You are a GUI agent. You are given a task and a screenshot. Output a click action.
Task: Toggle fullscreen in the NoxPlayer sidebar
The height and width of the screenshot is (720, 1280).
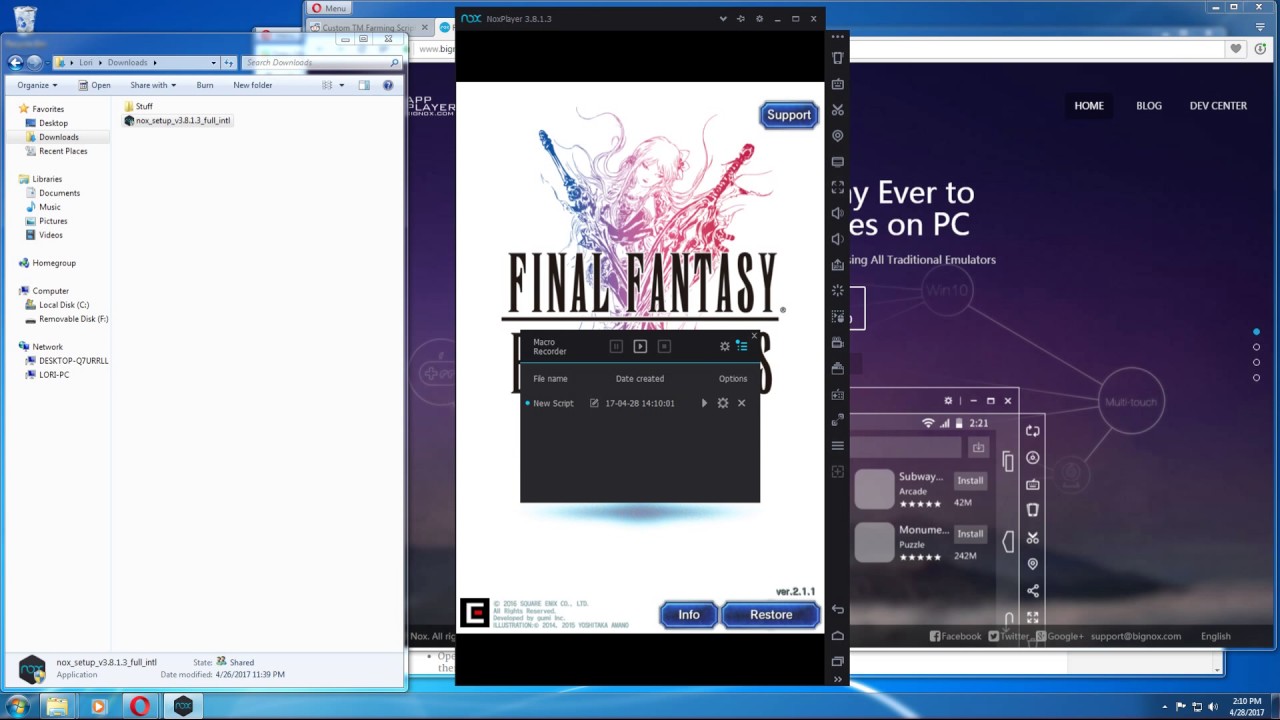(838, 187)
